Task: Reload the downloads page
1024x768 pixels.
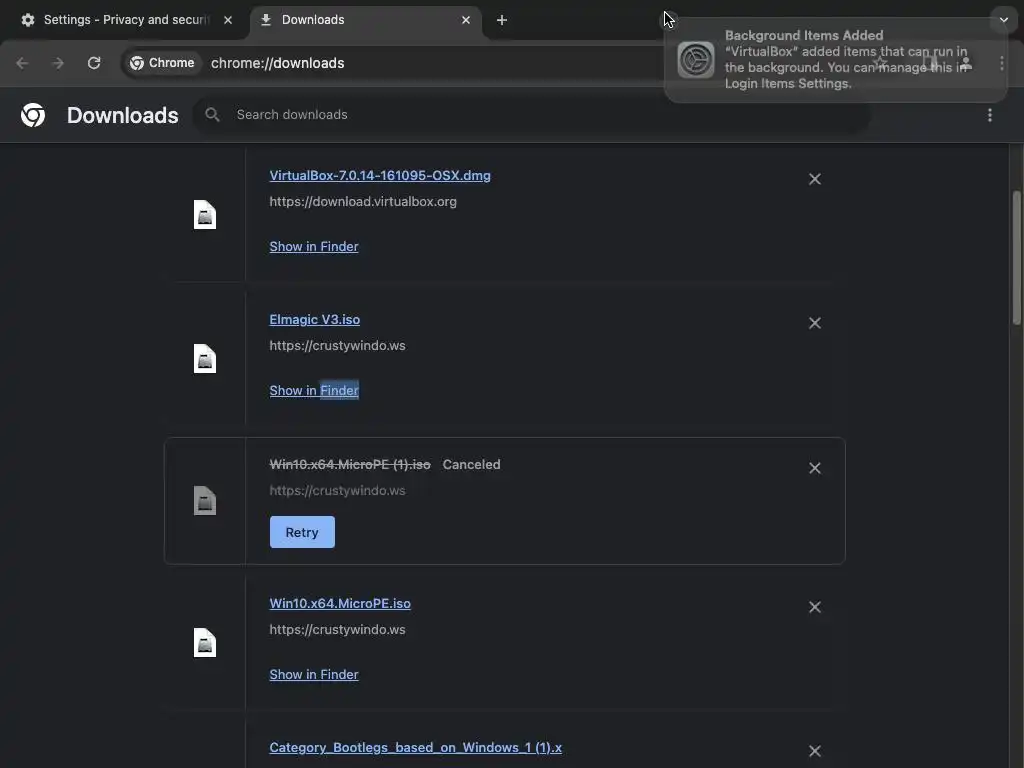Action: click(x=94, y=63)
